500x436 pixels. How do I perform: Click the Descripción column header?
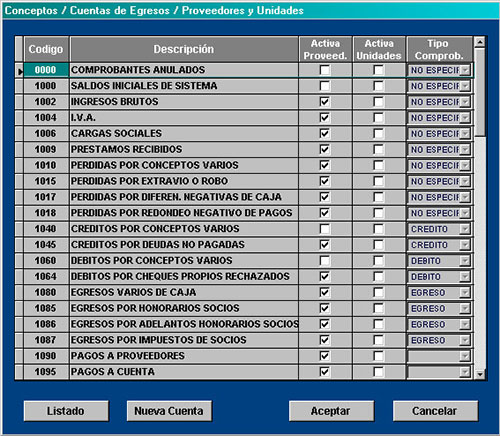184,49
